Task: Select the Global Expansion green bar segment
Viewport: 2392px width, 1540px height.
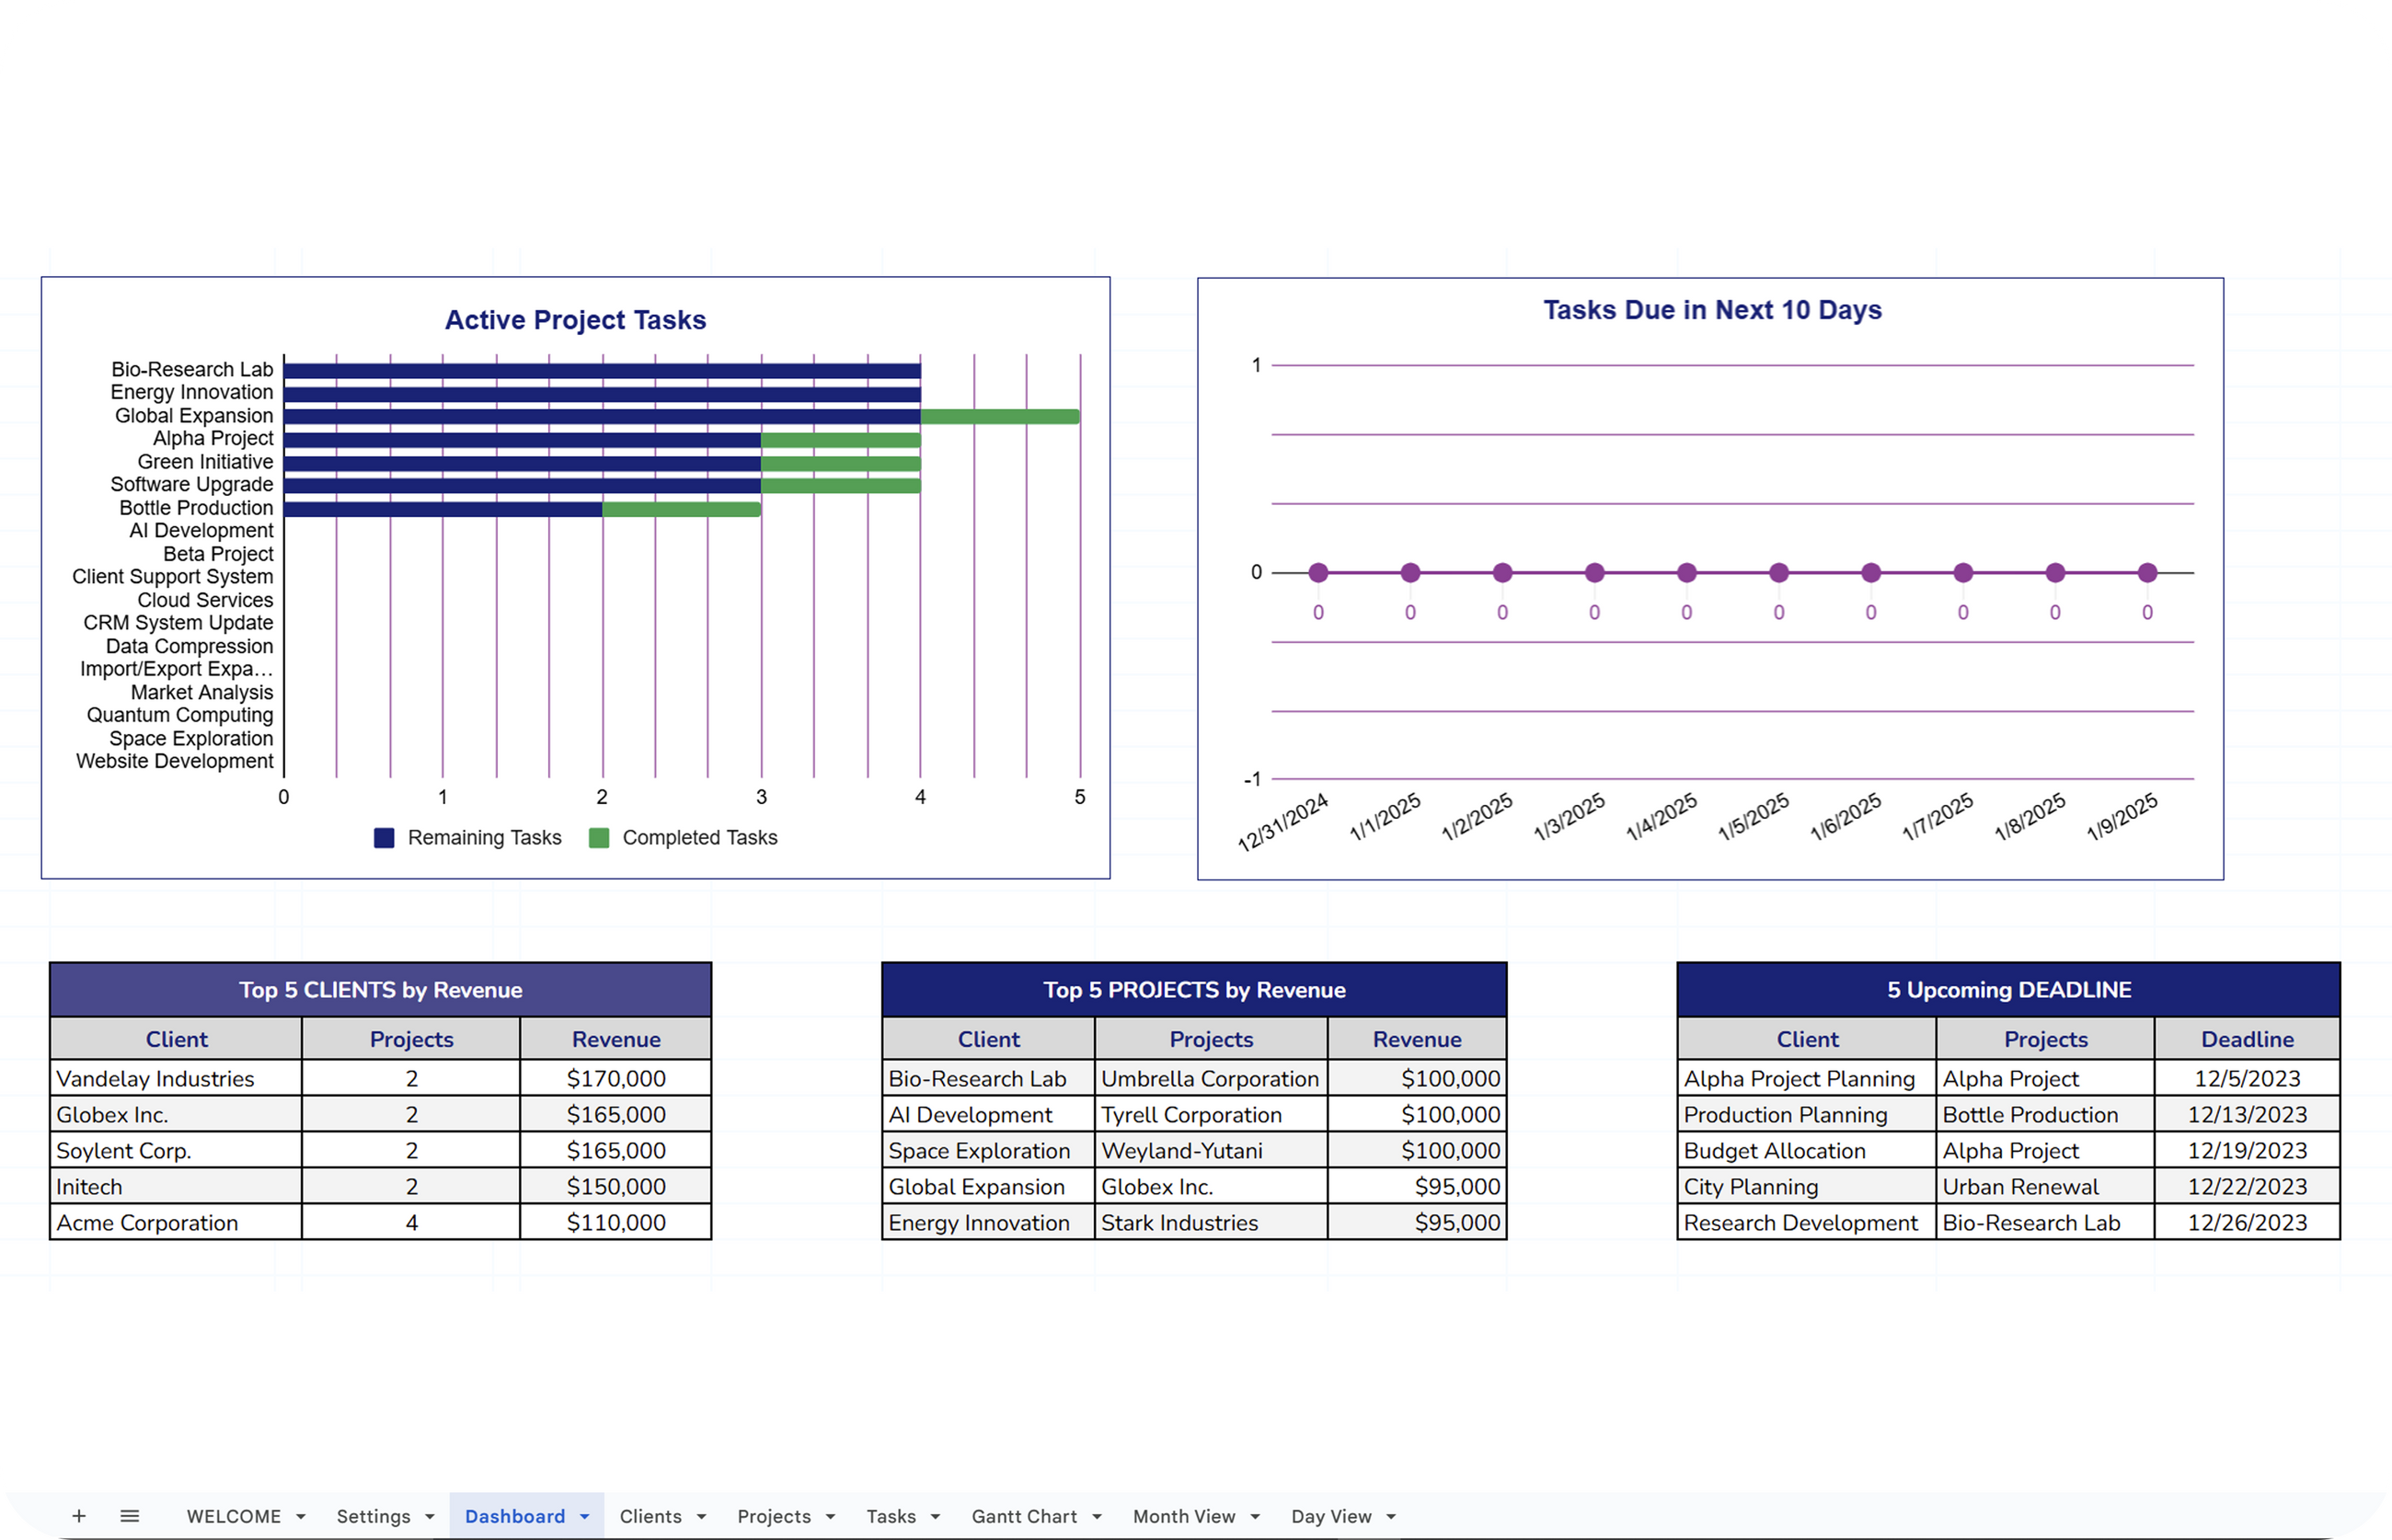Action: click(999, 416)
